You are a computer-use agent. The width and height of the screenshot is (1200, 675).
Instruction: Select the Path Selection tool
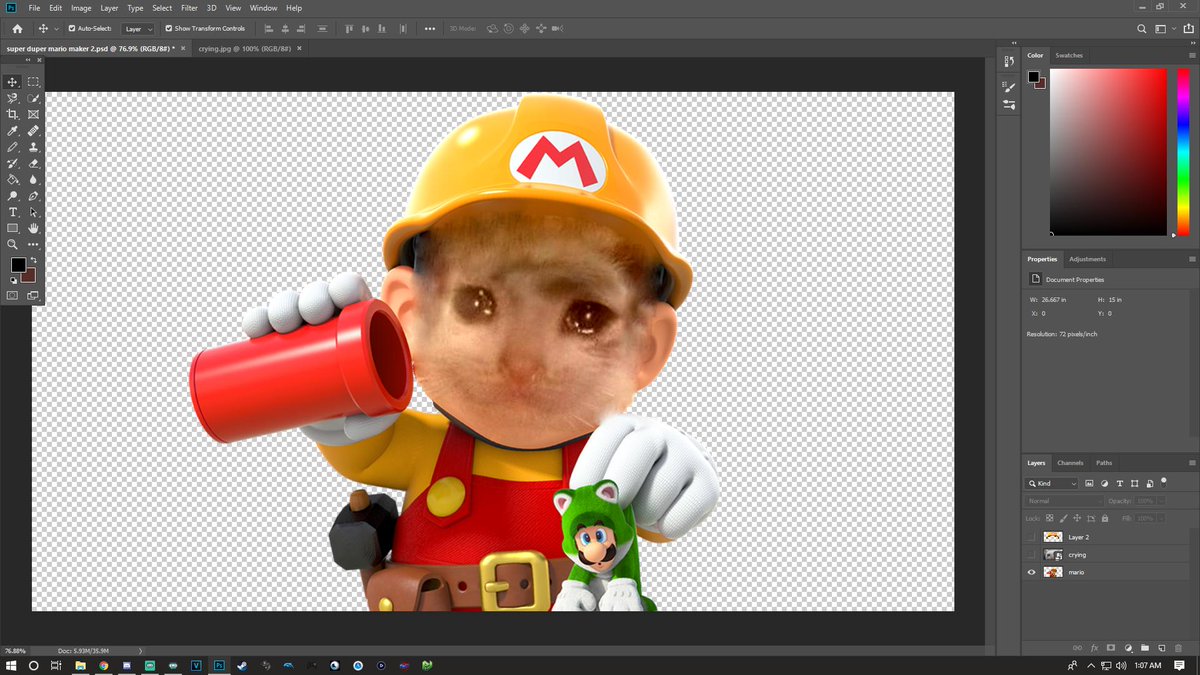tap(33, 212)
